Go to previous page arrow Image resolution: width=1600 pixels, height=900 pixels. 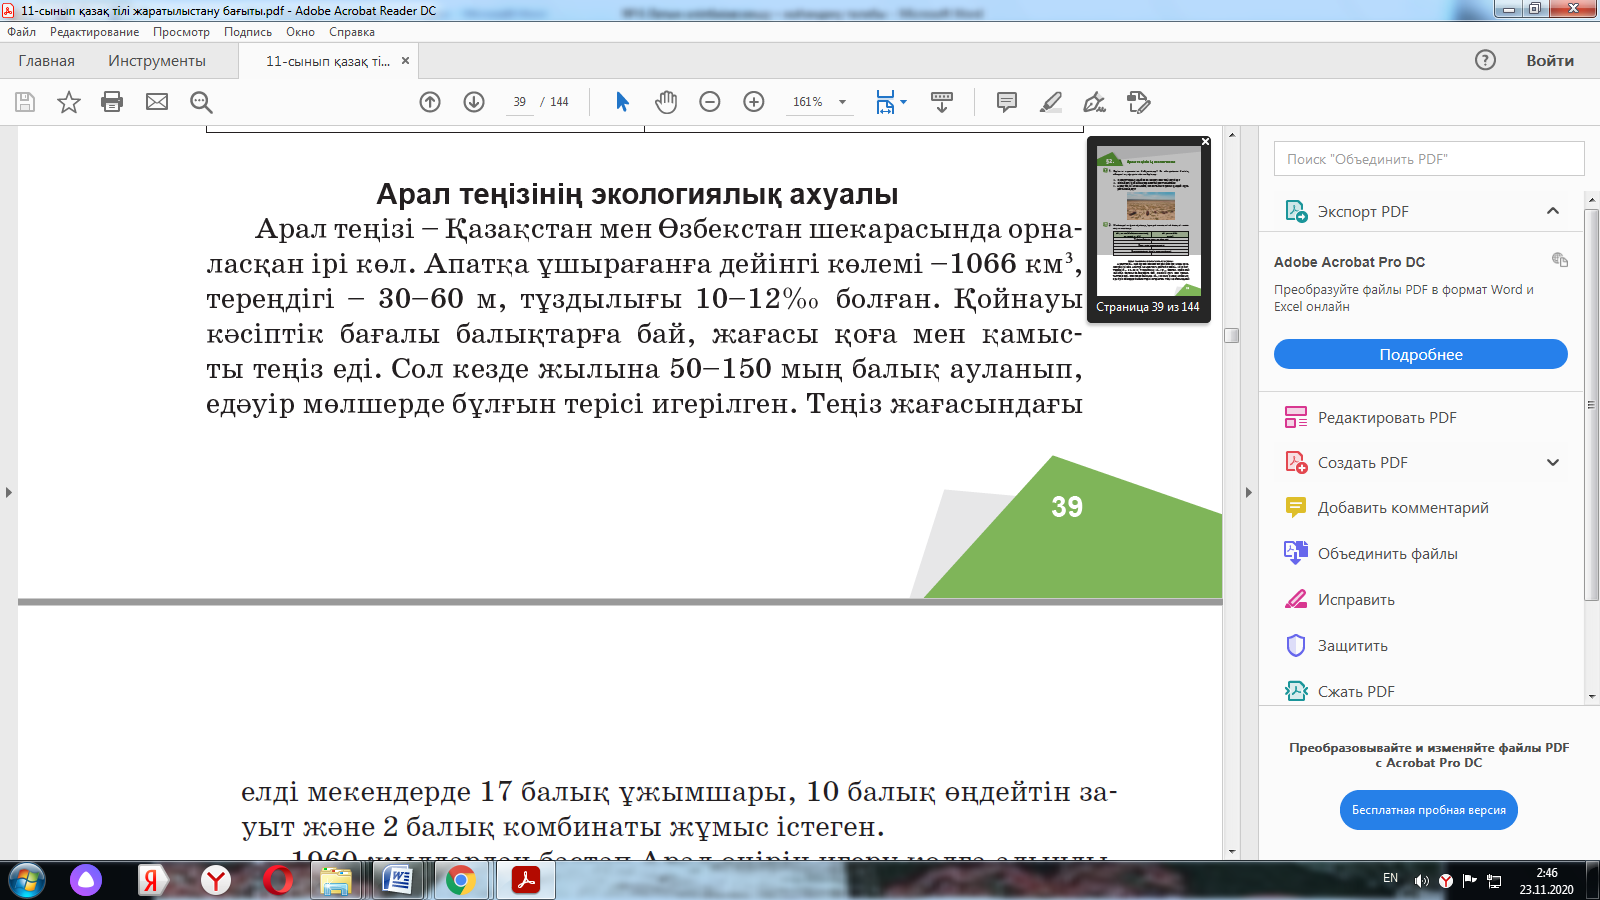point(430,102)
